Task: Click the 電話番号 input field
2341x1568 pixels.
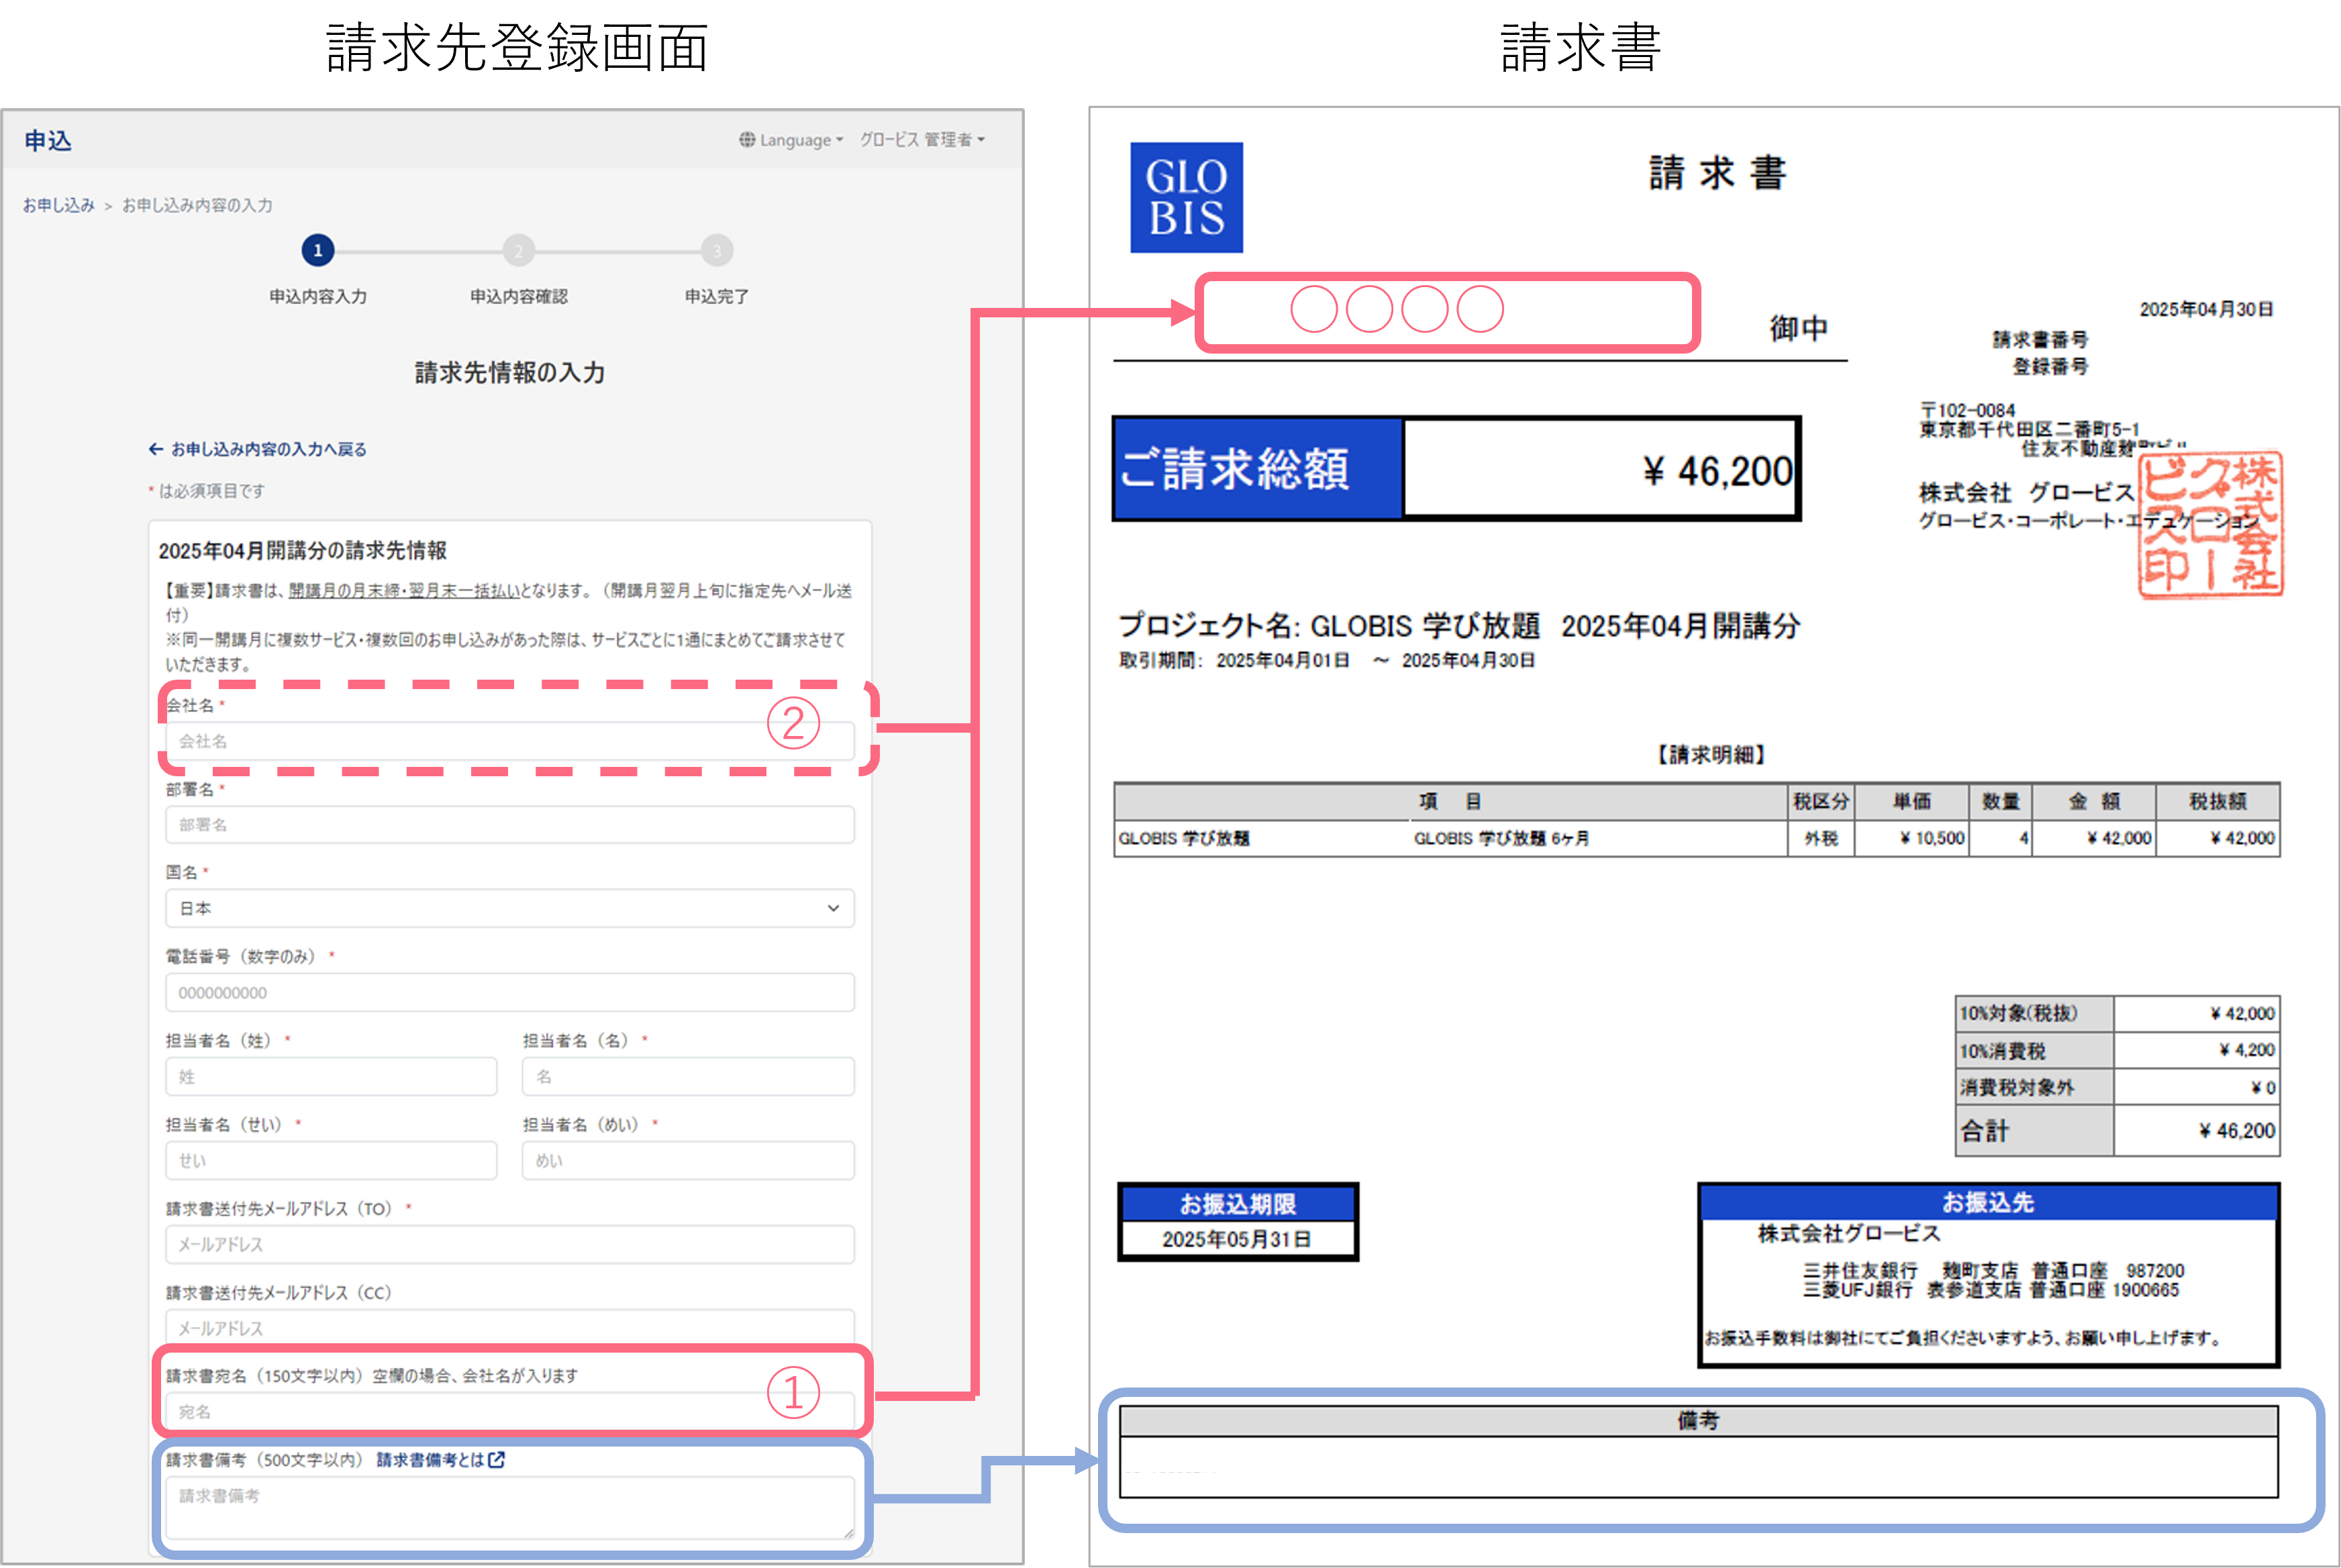Action: click(510, 993)
